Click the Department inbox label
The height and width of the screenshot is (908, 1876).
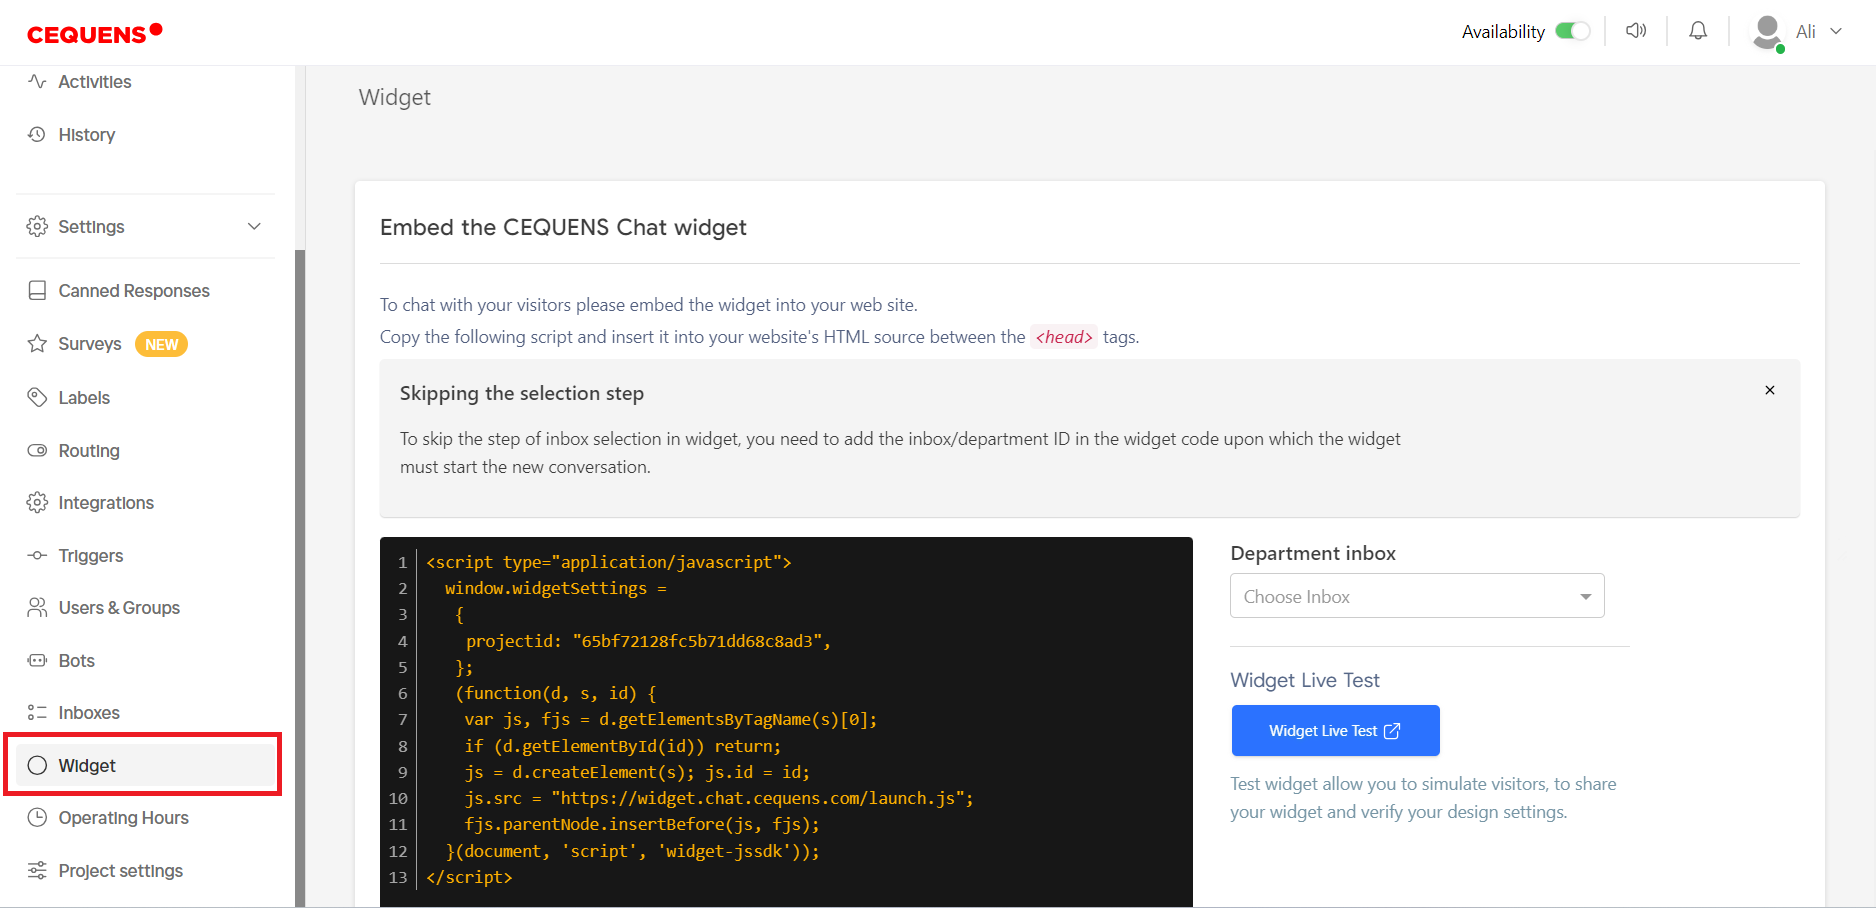pos(1313,553)
